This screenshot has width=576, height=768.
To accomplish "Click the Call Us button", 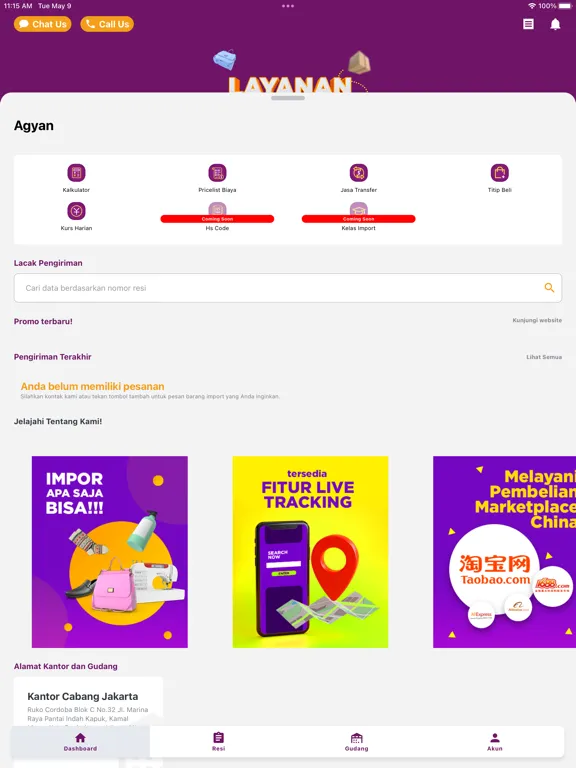I will (x=107, y=24).
